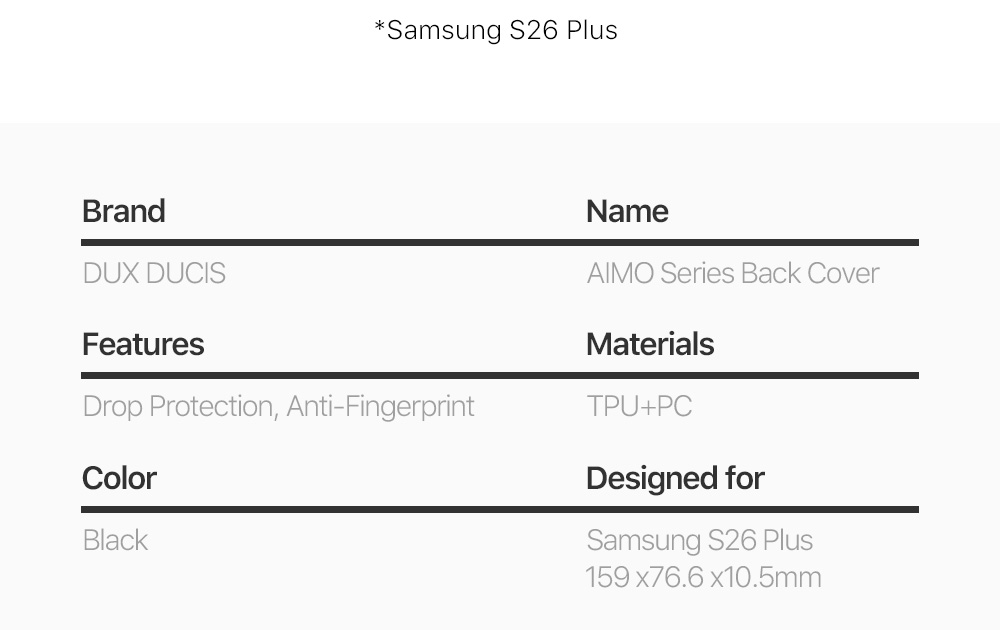Screen dimensions: 1000x630
Task: Click the Name column label
Action: pyautogui.click(x=627, y=211)
